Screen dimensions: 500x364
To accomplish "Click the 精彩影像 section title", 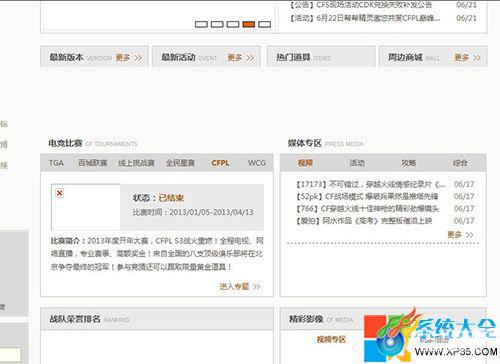I will 306,319.
